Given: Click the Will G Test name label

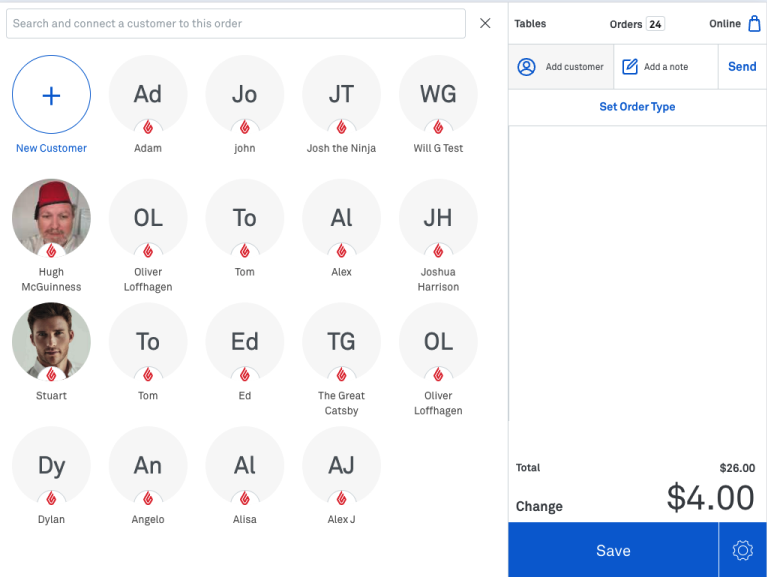Looking at the screenshot, I should tap(438, 148).
